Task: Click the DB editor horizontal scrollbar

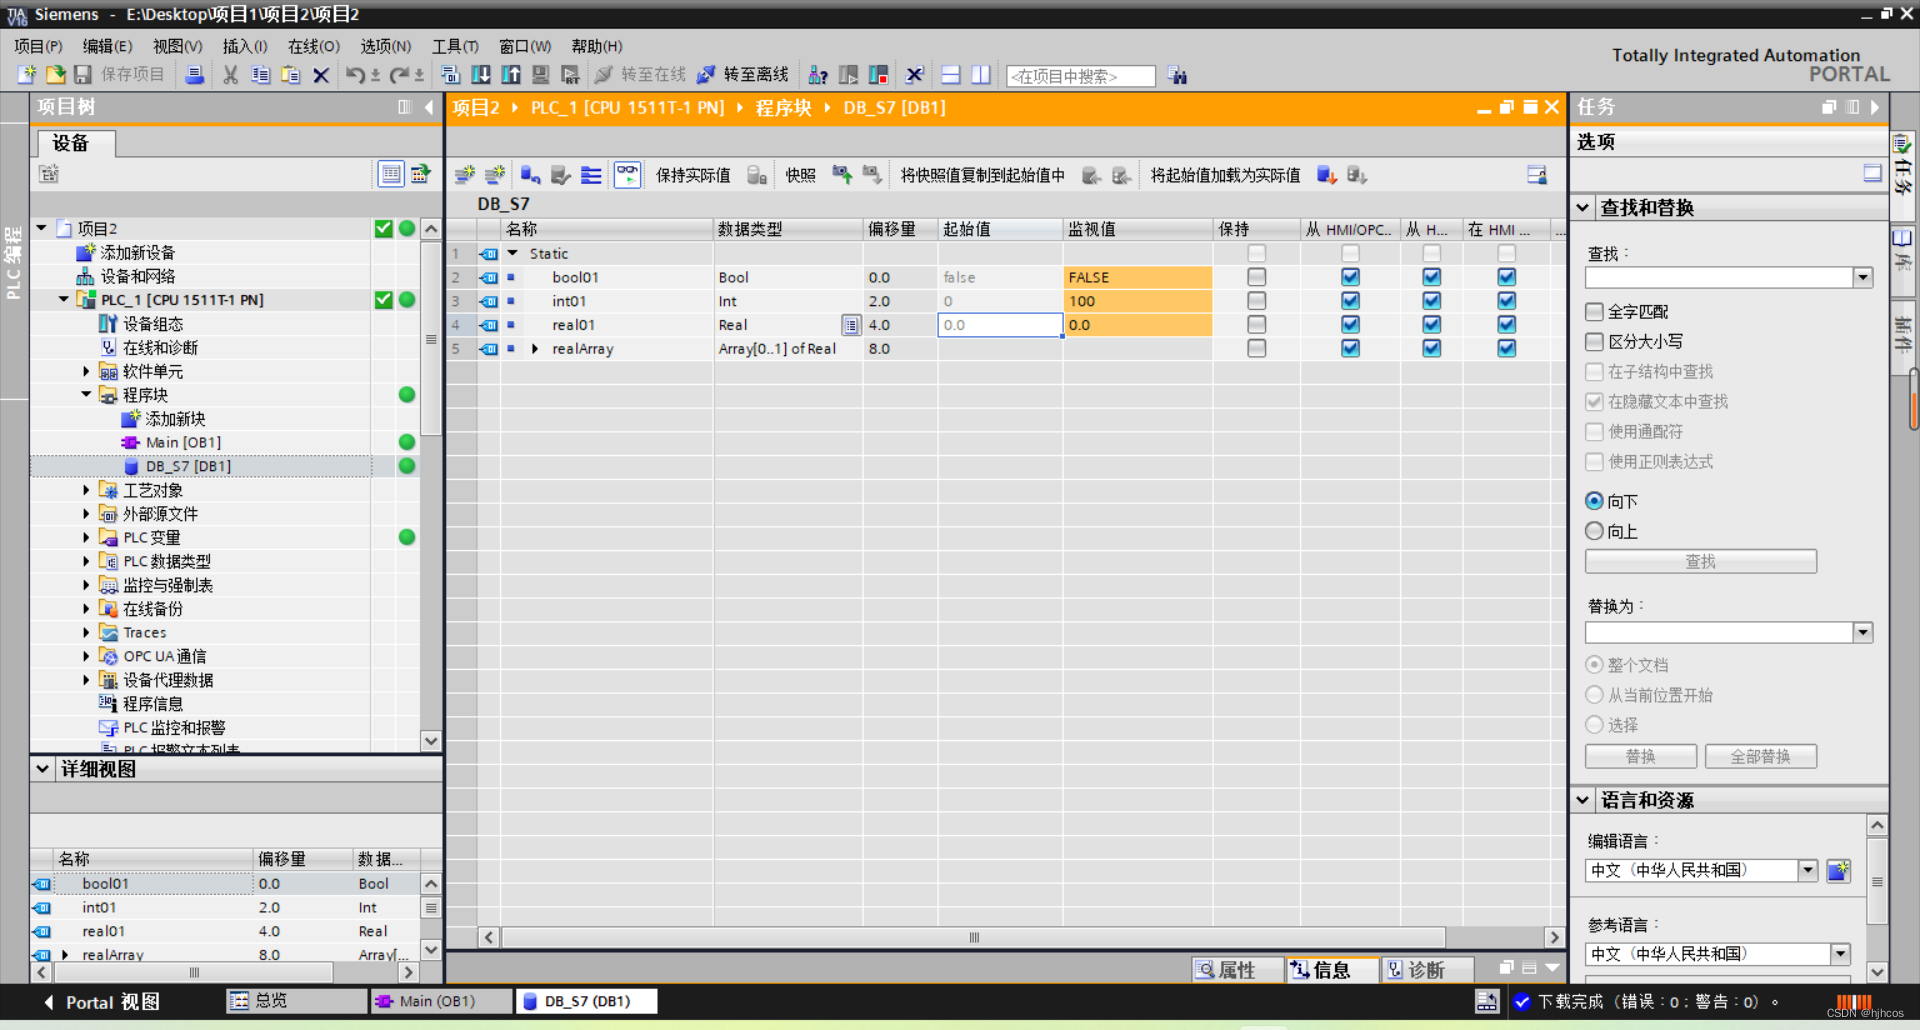Action: coord(973,938)
